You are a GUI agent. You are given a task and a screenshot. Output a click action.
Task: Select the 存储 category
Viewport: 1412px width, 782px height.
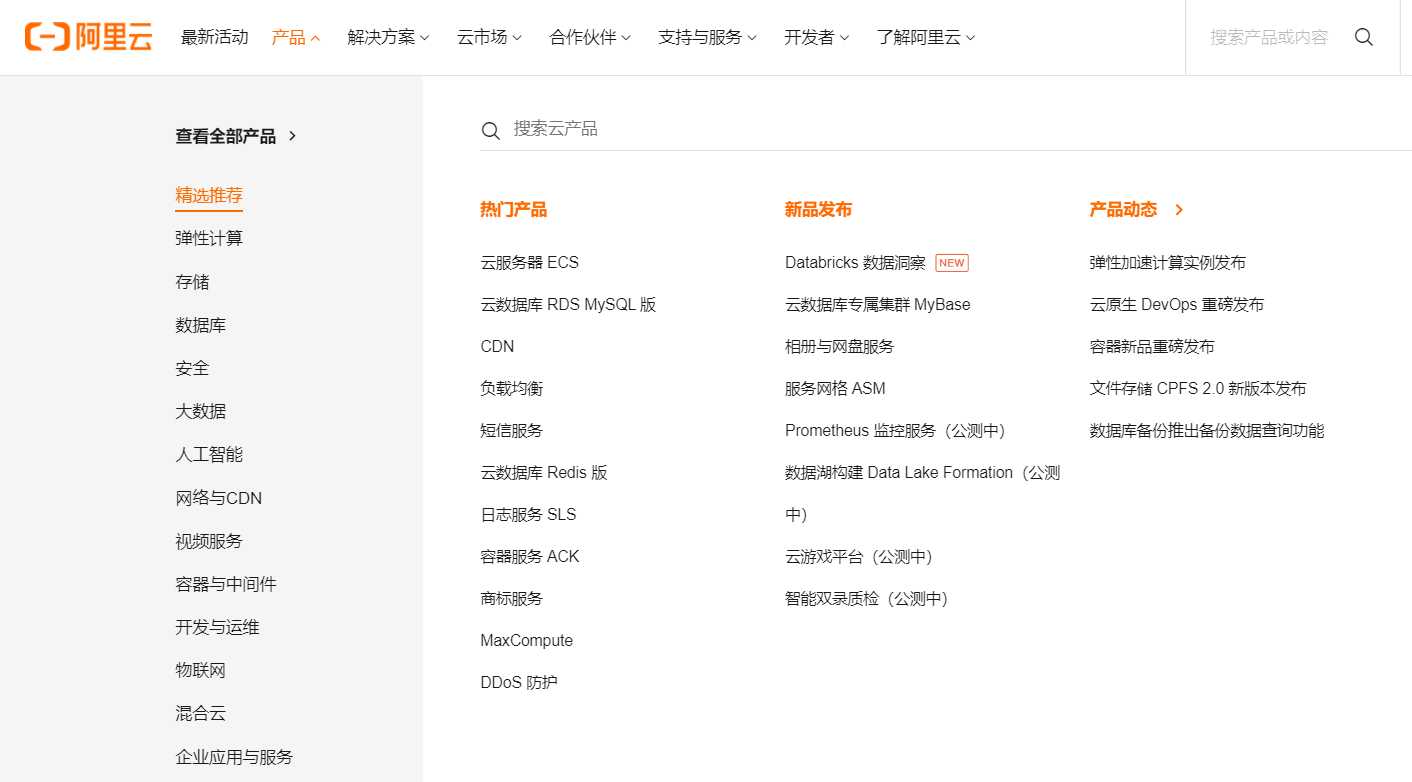click(x=192, y=282)
